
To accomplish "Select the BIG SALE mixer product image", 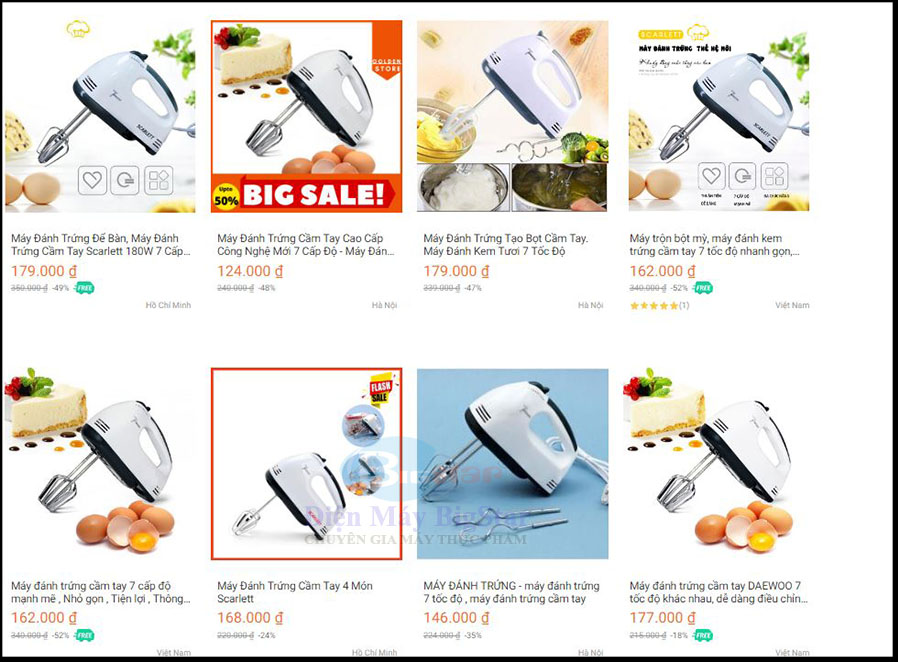I will click(x=307, y=117).
